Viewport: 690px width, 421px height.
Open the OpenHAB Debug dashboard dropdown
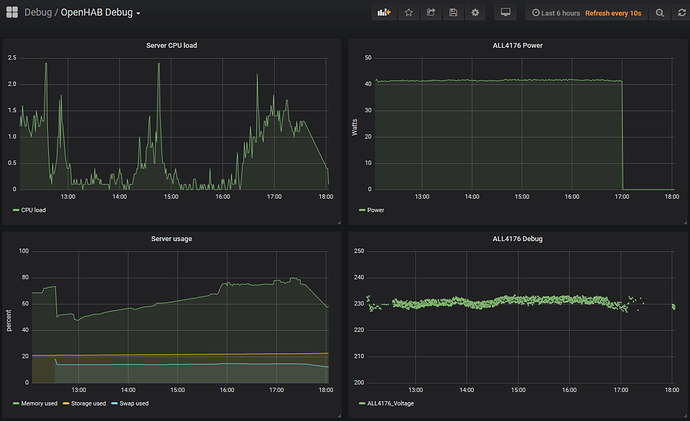tap(100, 13)
